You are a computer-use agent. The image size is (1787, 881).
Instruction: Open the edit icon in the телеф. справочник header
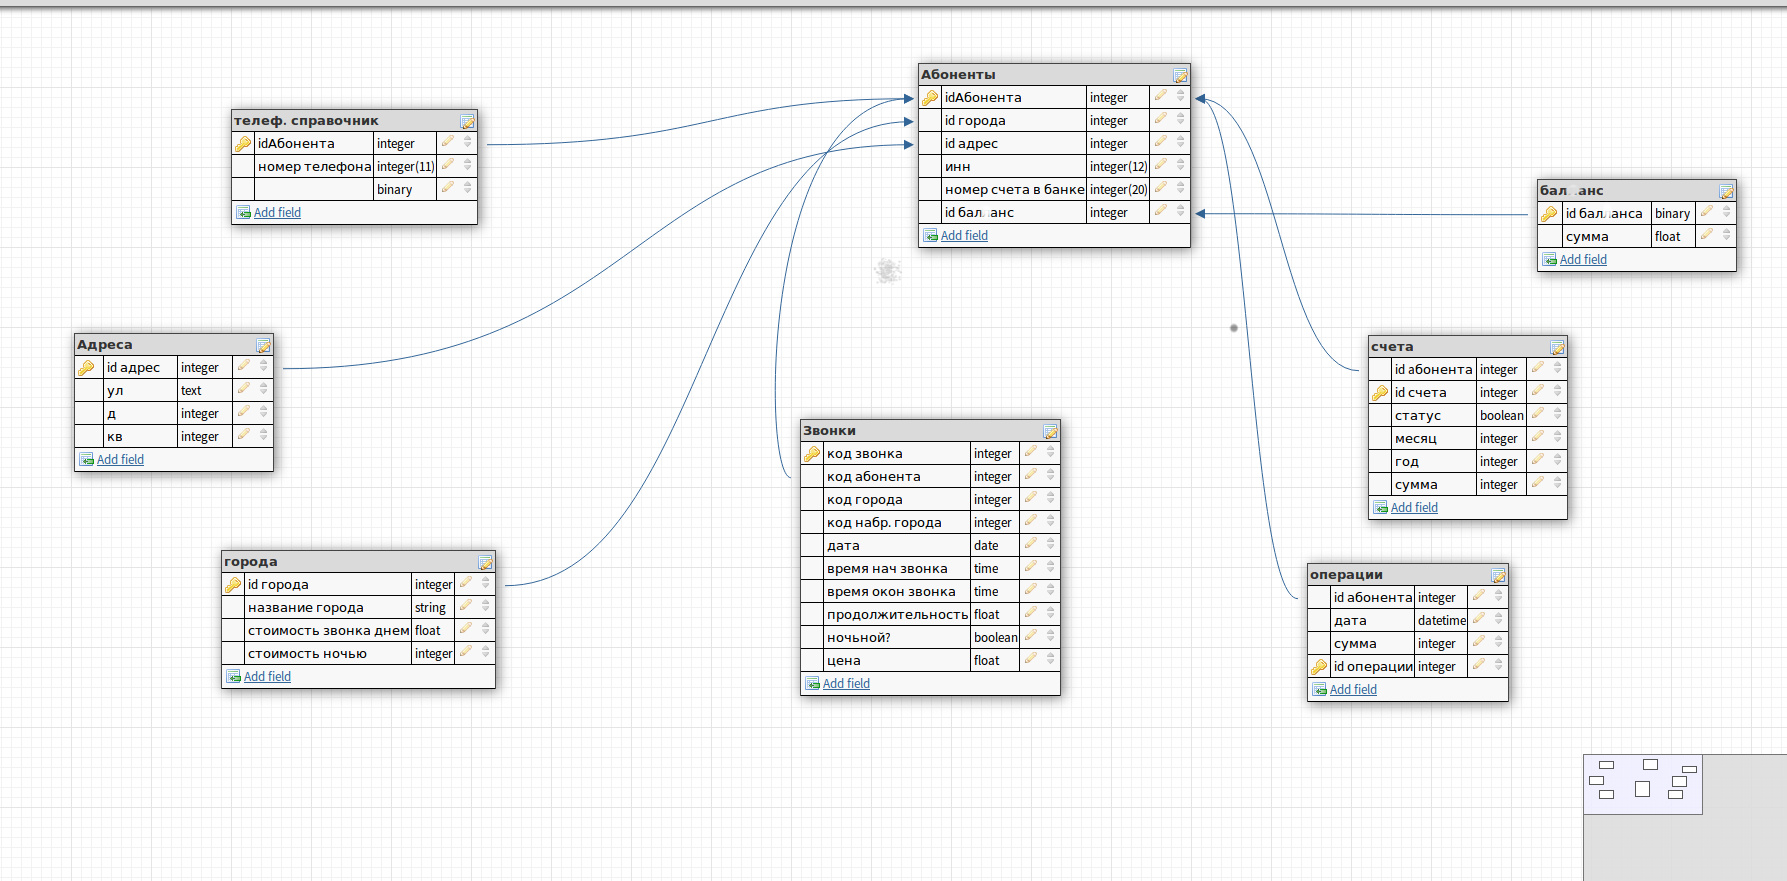coord(467,121)
